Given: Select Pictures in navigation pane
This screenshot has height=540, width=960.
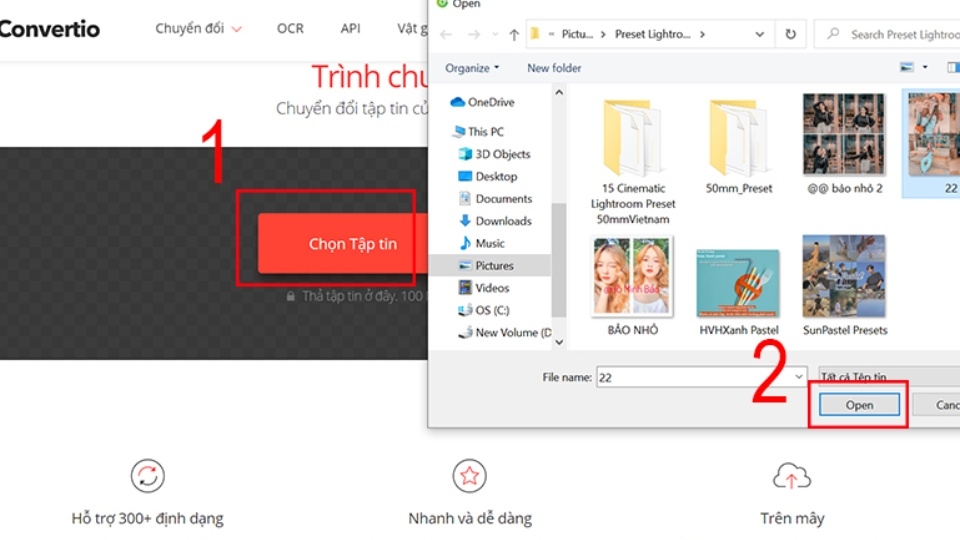Looking at the screenshot, I should (x=486, y=266).
